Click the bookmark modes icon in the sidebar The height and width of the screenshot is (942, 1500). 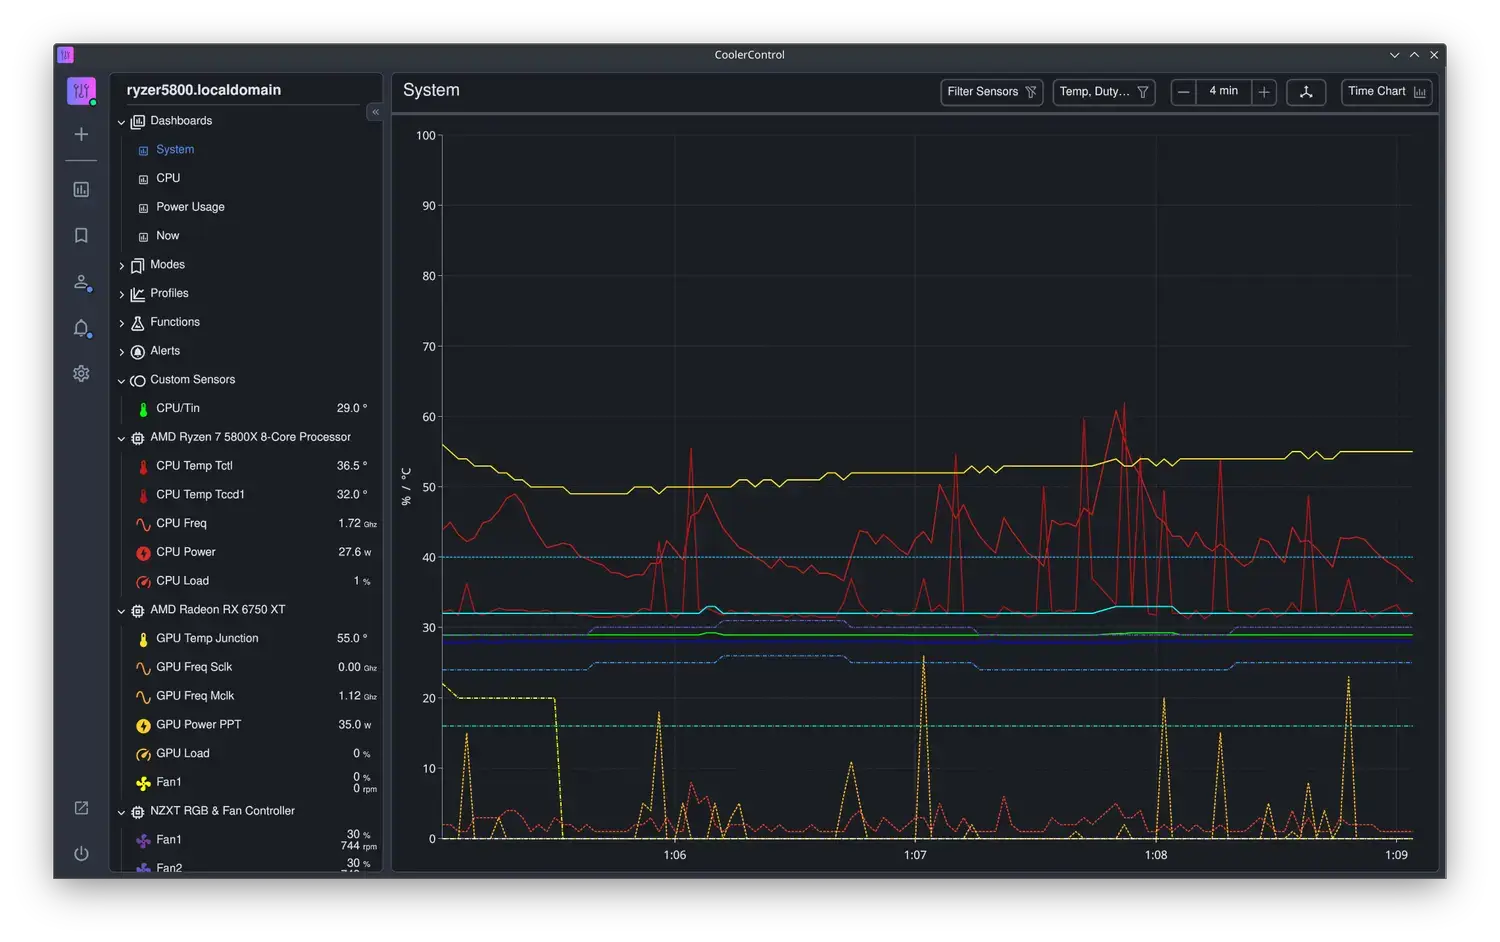tap(81, 235)
